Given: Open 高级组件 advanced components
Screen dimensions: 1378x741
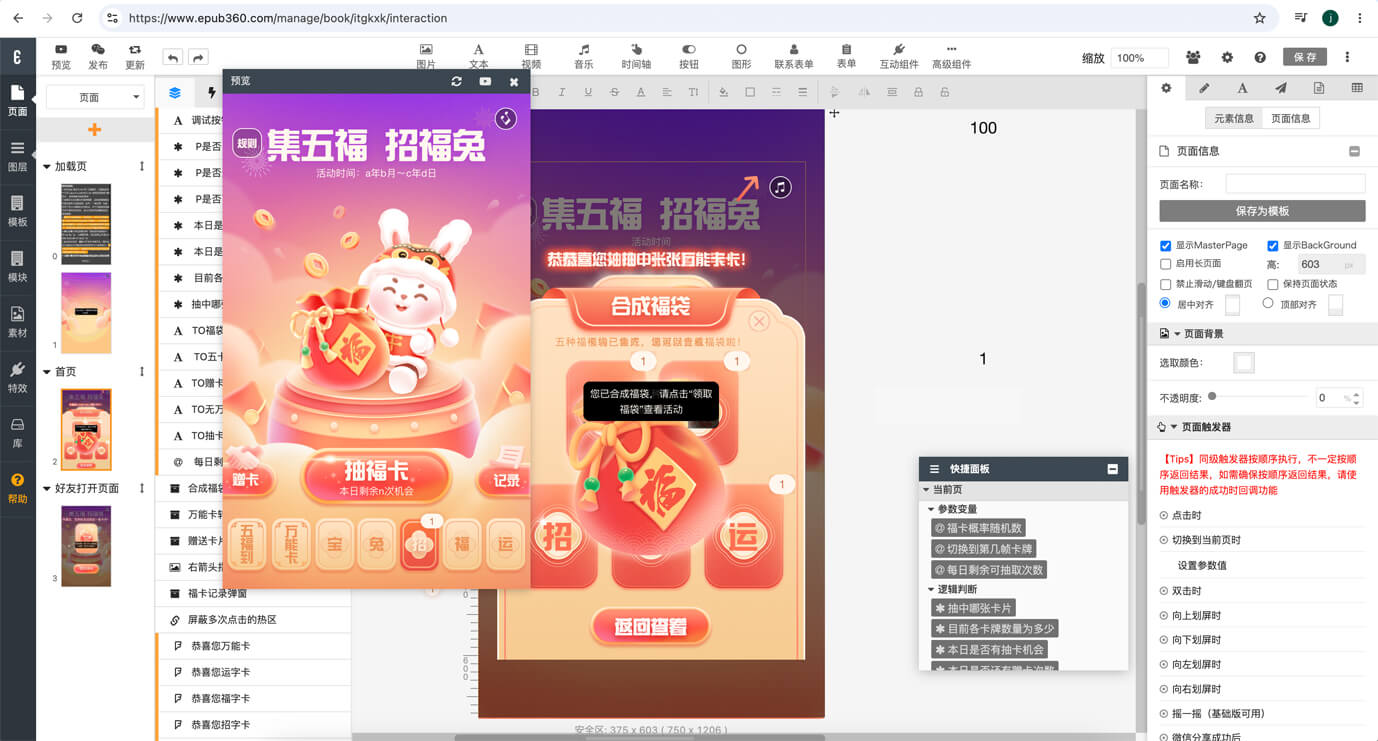Looking at the screenshot, I should tap(951, 56).
